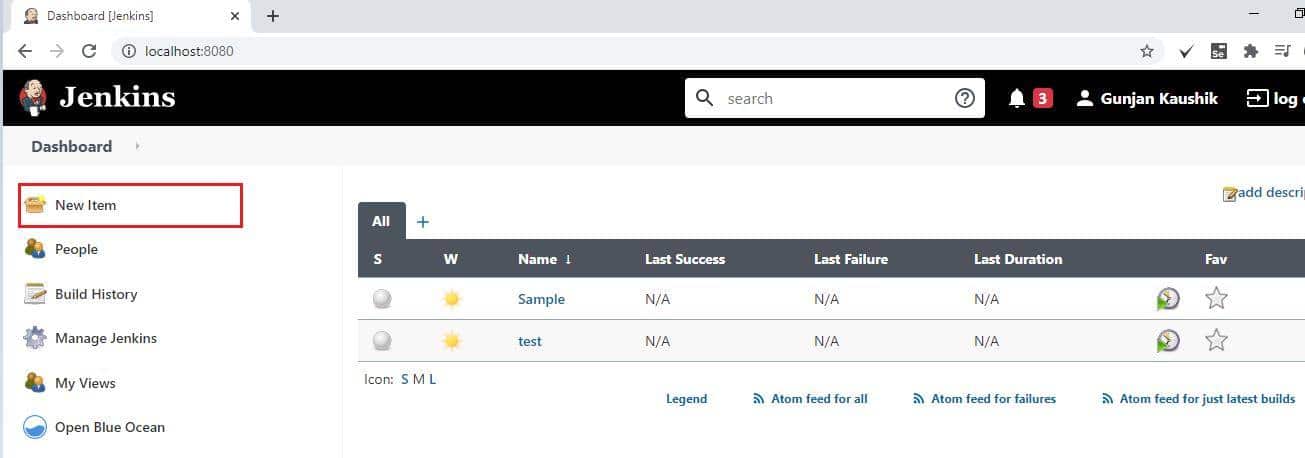This screenshot has width=1305, height=458.
Task: Open a new browser tab
Action: click(273, 16)
